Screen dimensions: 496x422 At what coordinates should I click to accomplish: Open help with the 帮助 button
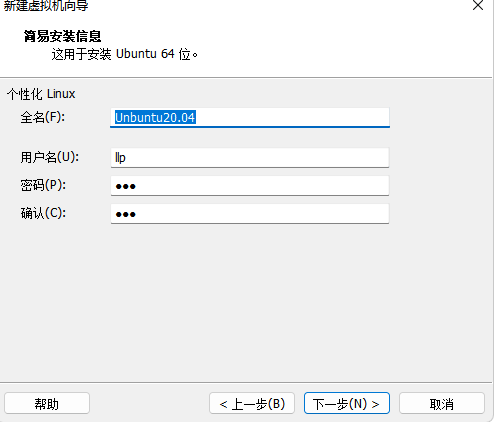pyautogui.click(x=47, y=403)
